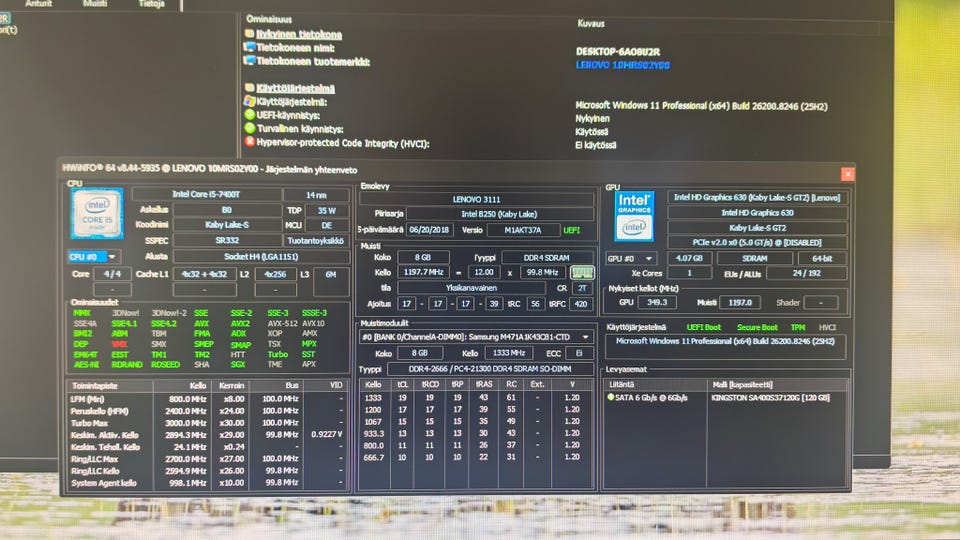Click the green check icon for UEFI-käynnistys
This screenshot has width=960, height=540.
[x=250, y=114]
